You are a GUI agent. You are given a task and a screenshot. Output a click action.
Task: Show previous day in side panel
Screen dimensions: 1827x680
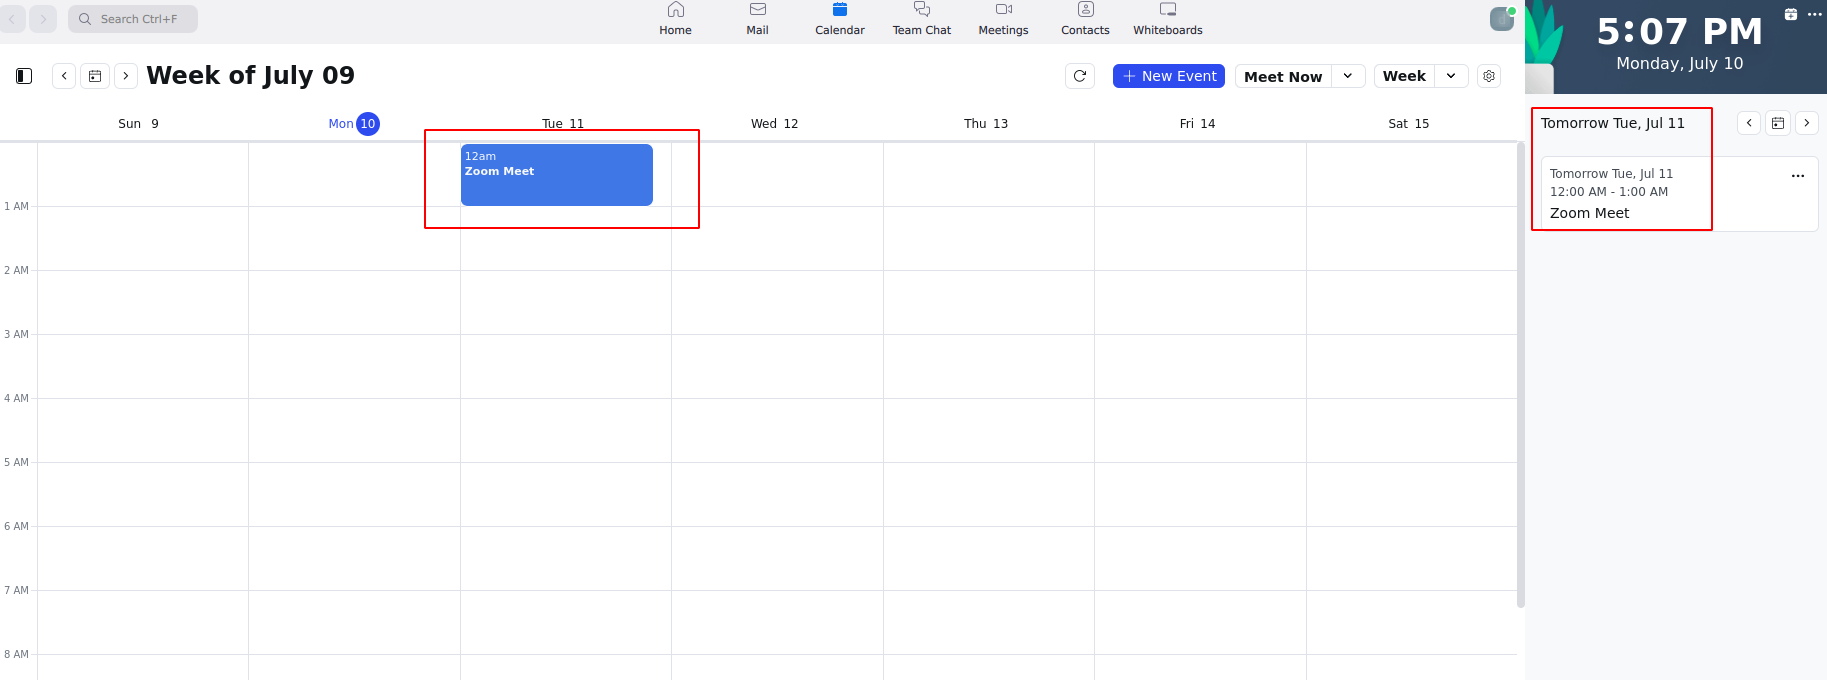tap(1749, 123)
